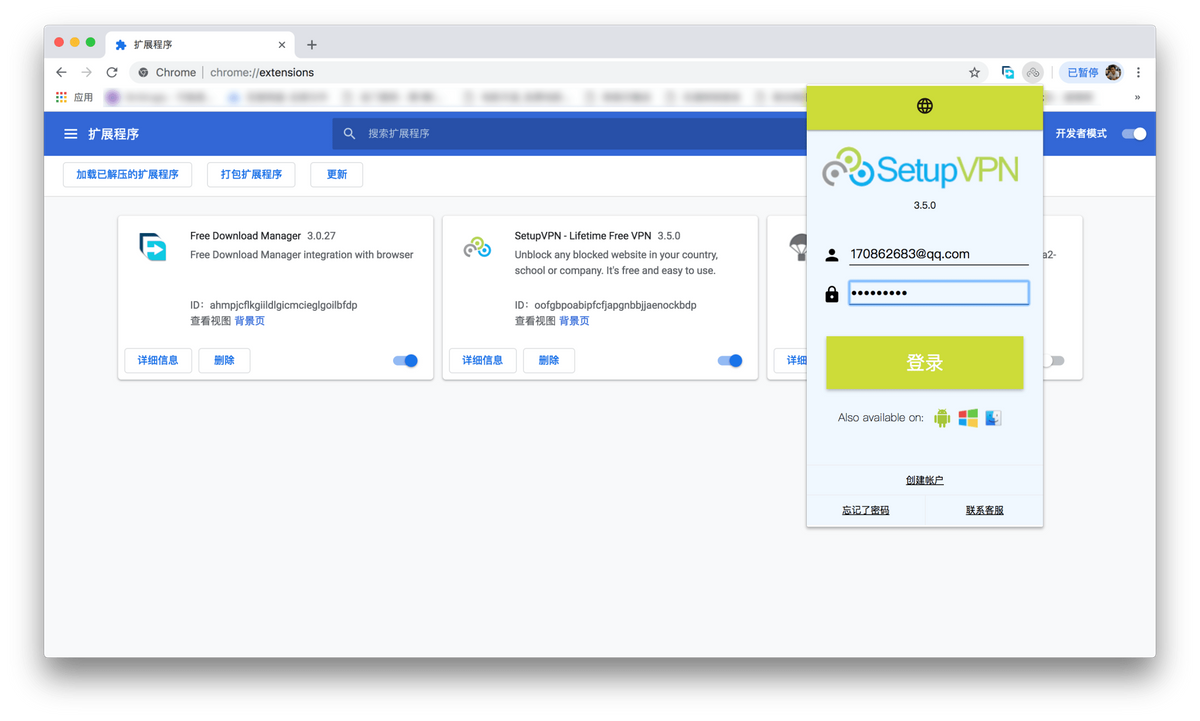Open the Chrome three-dot menu
Viewport: 1200px width, 721px height.
1138,72
